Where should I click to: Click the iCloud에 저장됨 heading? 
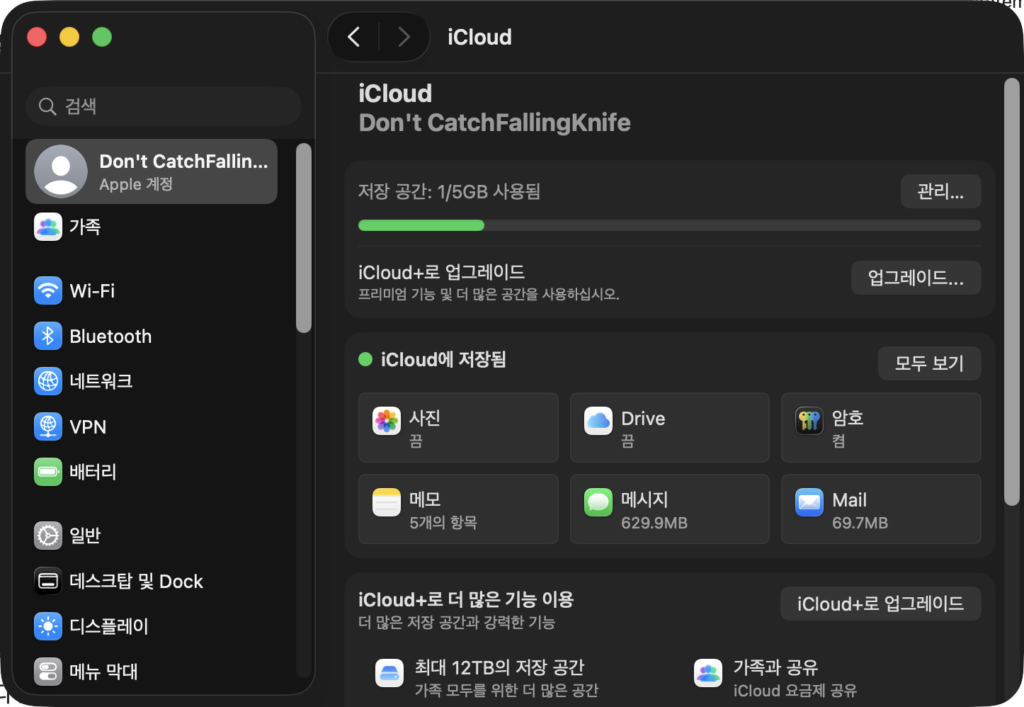[x=443, y=360]
